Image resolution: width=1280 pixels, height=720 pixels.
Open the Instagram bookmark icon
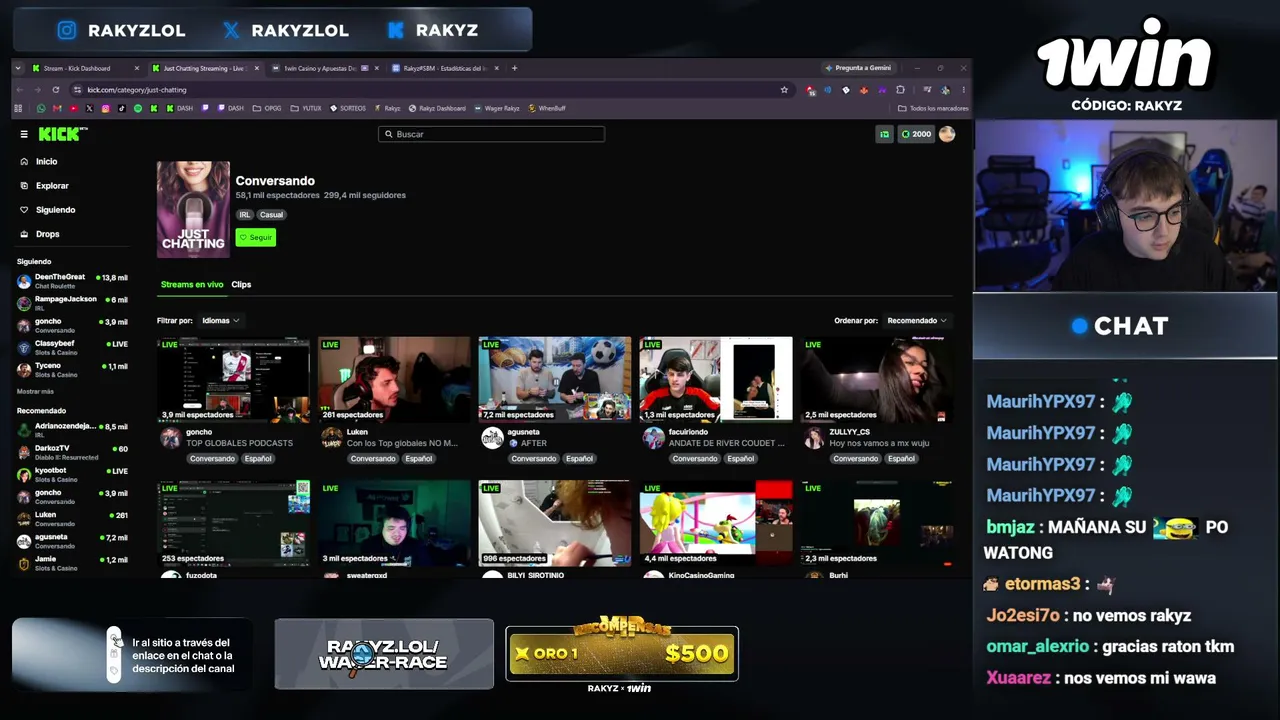[x=106, y=108]
